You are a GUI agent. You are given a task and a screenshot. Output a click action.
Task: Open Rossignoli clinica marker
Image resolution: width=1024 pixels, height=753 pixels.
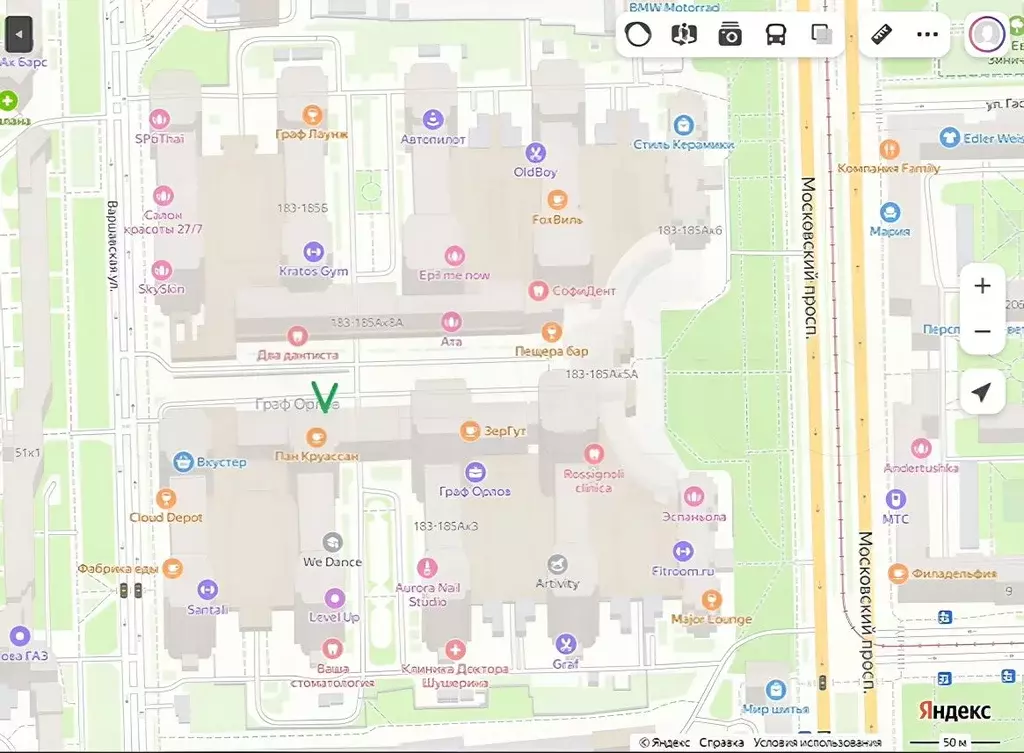[593, 453]
